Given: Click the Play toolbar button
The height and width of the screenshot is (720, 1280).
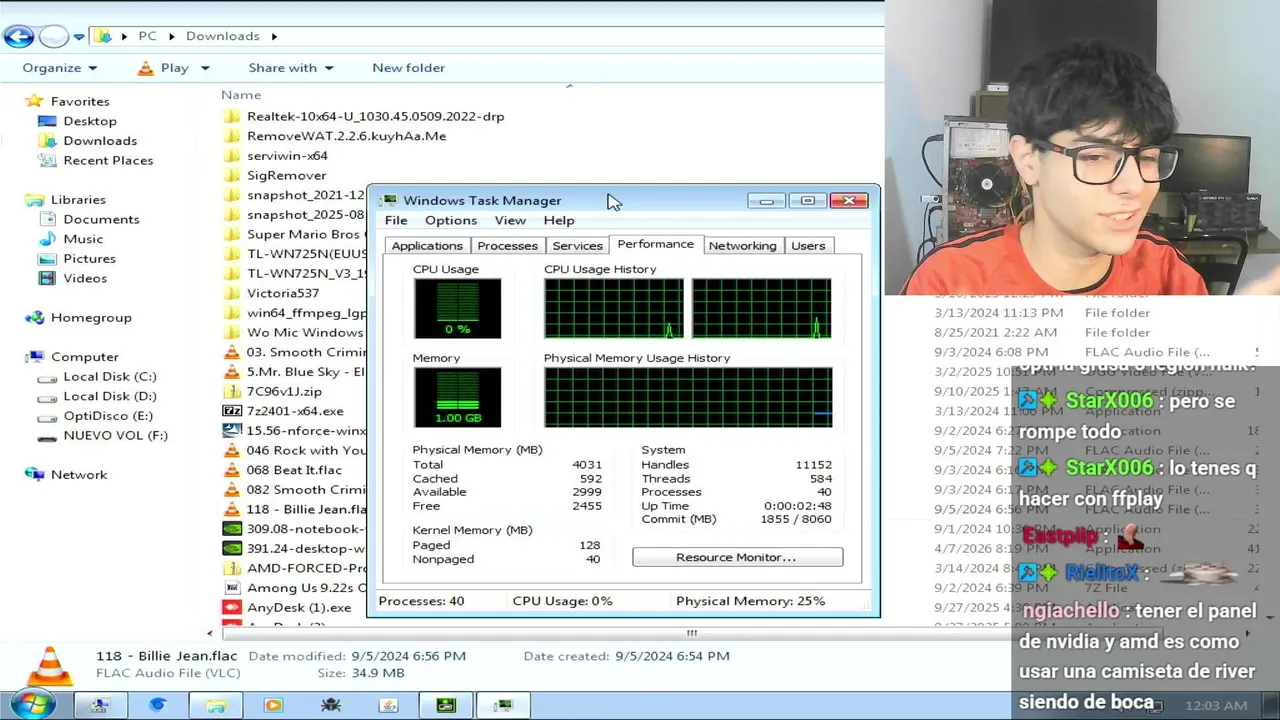Looking at the screenshot, I should tap(163, 68).
